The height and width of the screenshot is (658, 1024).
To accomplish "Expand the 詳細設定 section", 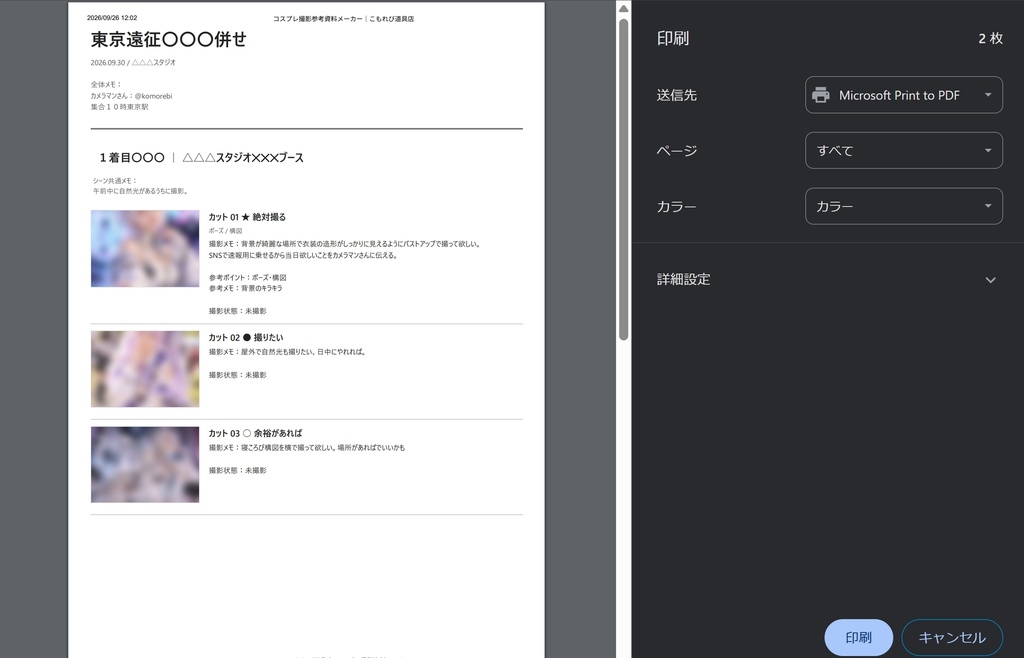I will pyautogui.click(x=827, y=279).
